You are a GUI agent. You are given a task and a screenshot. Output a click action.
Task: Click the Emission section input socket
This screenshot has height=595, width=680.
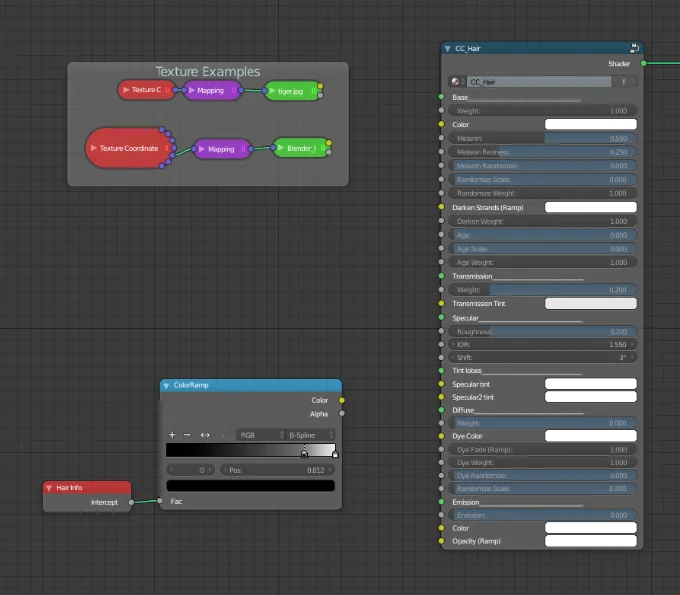[441, 502]
